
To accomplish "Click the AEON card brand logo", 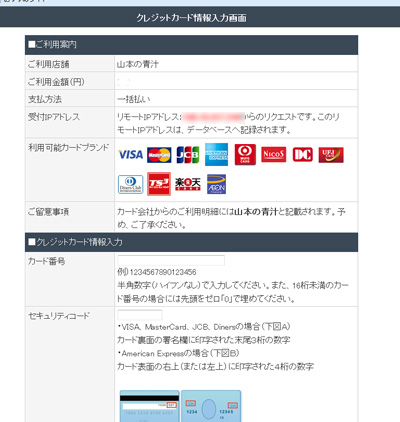I will point(216,184).
